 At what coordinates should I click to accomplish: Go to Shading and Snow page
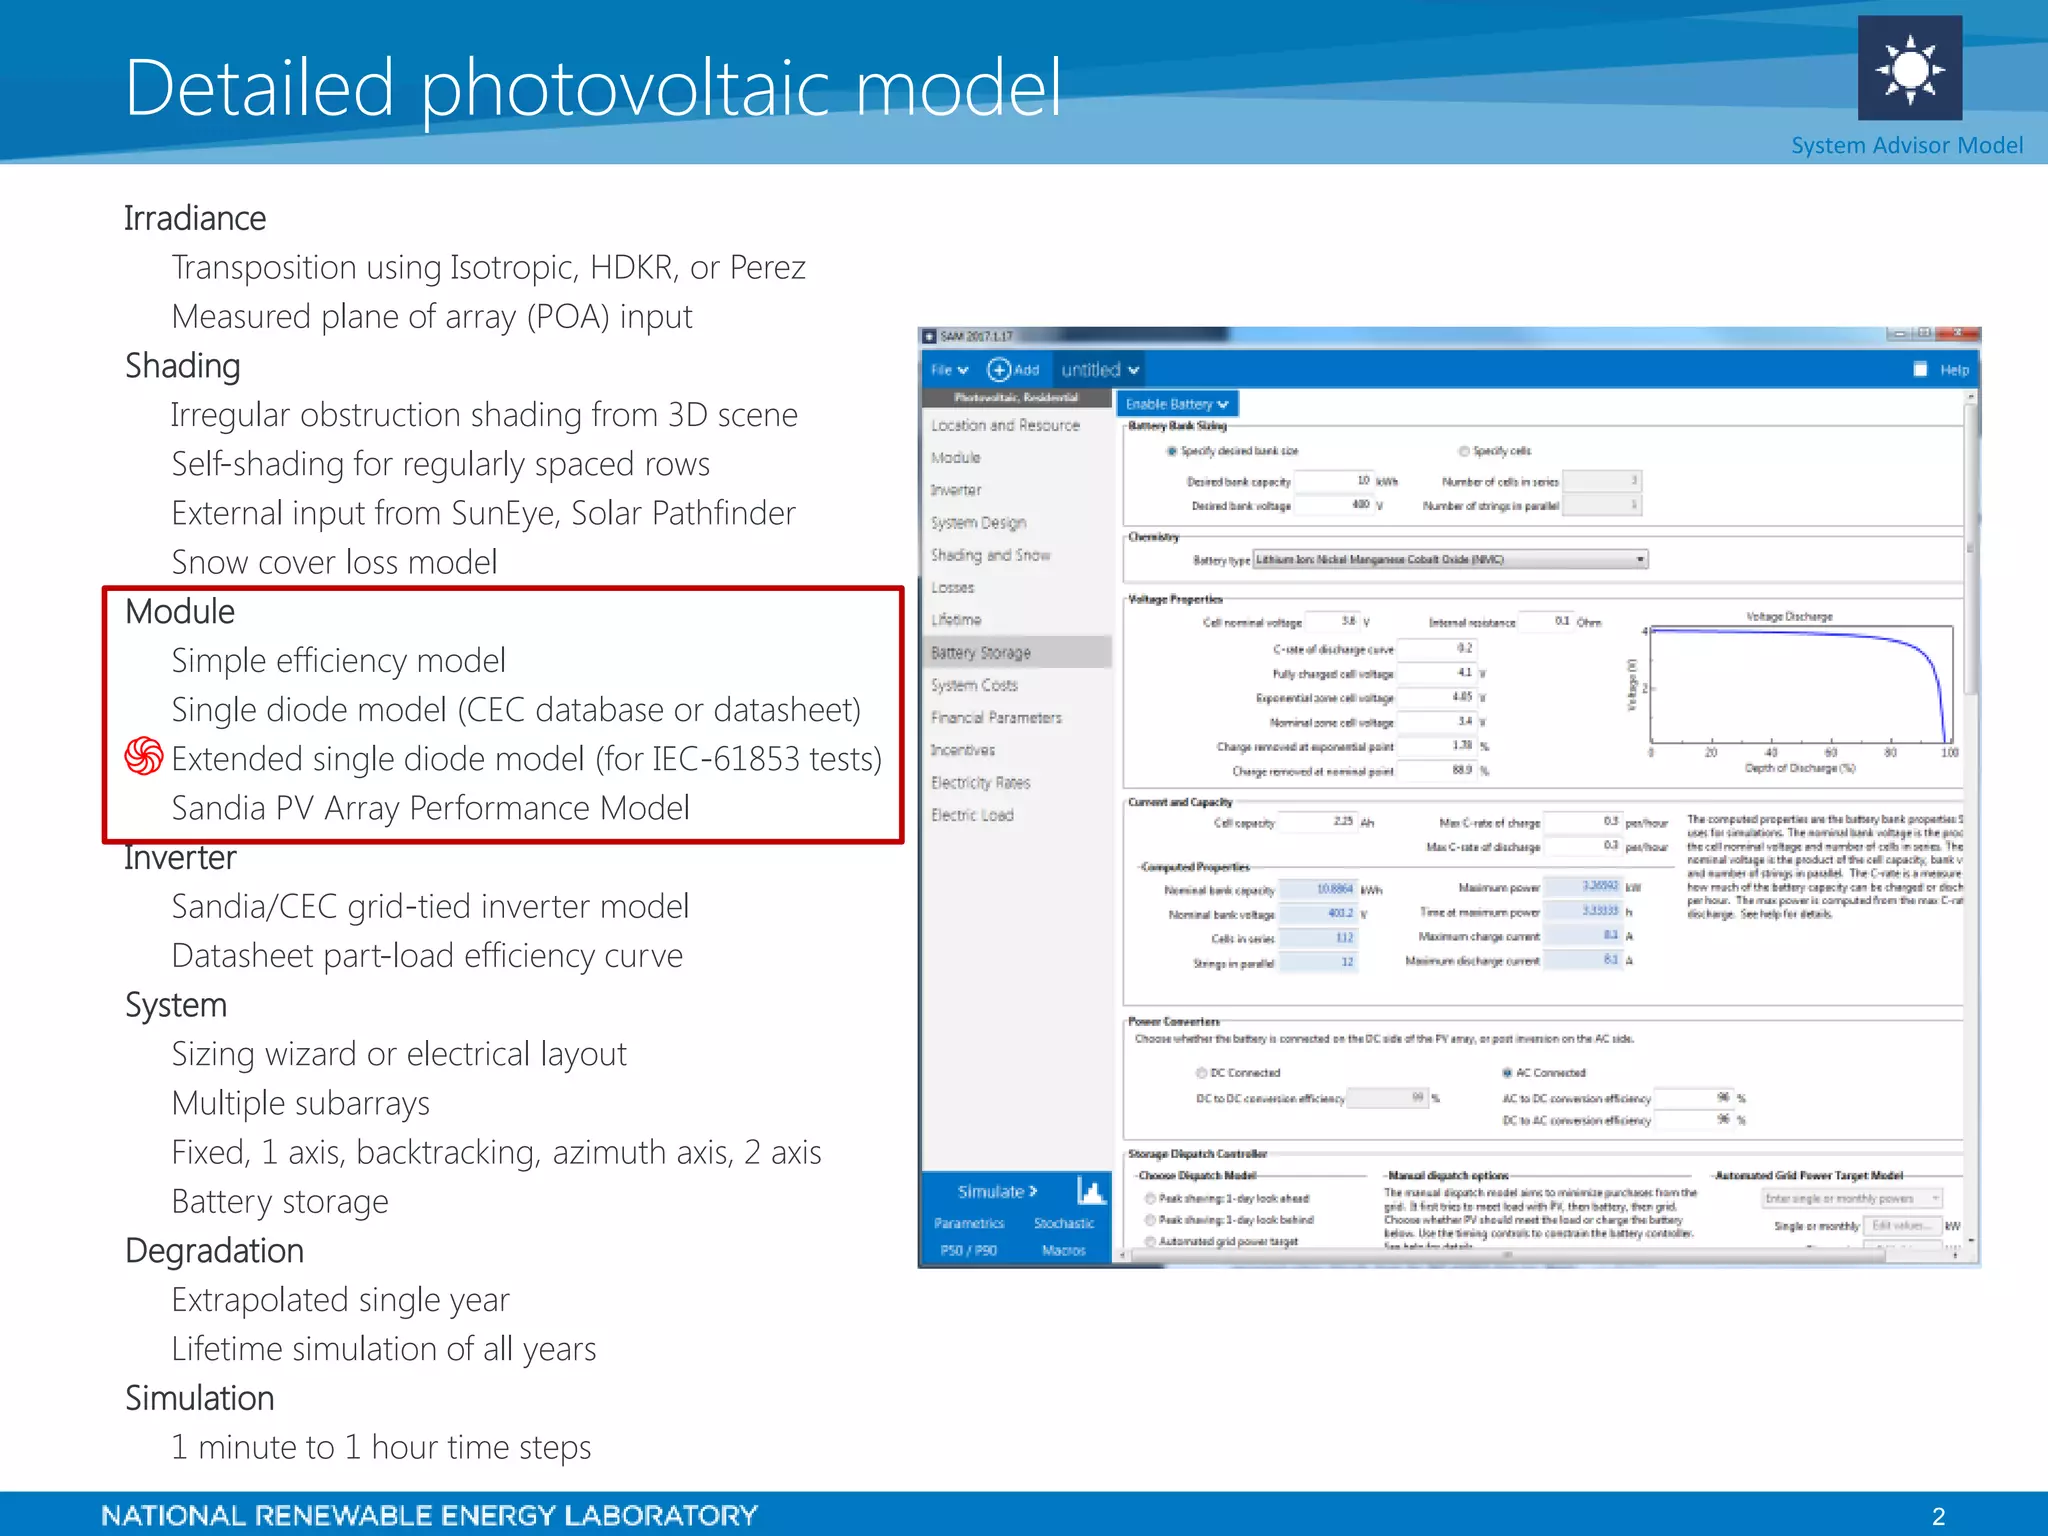990,555
